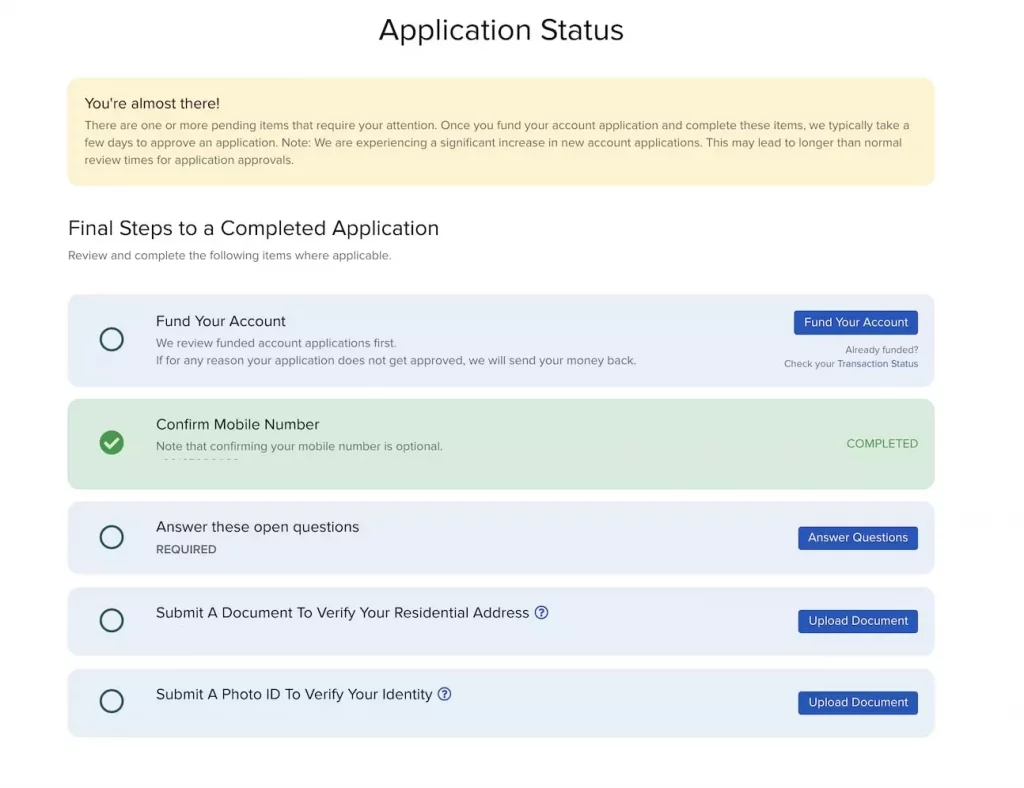Click the blue Fund Your Account button
This screenshot has width=1024, height=788.
pos(855,322)
